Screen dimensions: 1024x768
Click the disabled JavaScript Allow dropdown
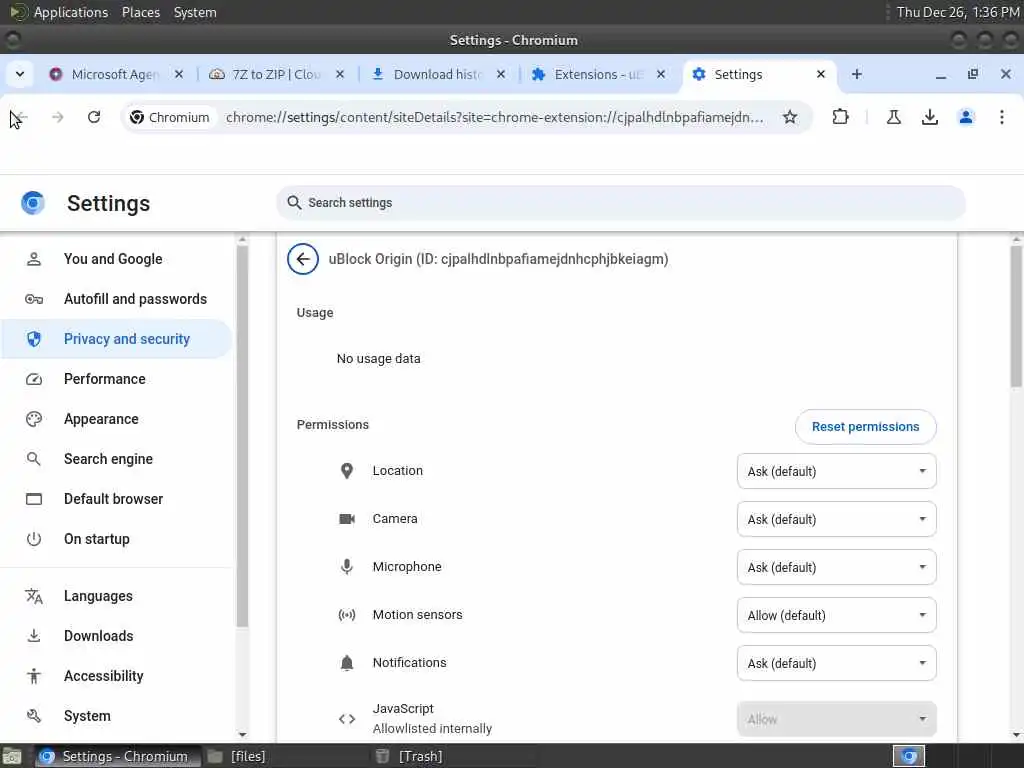coord(837,719)
